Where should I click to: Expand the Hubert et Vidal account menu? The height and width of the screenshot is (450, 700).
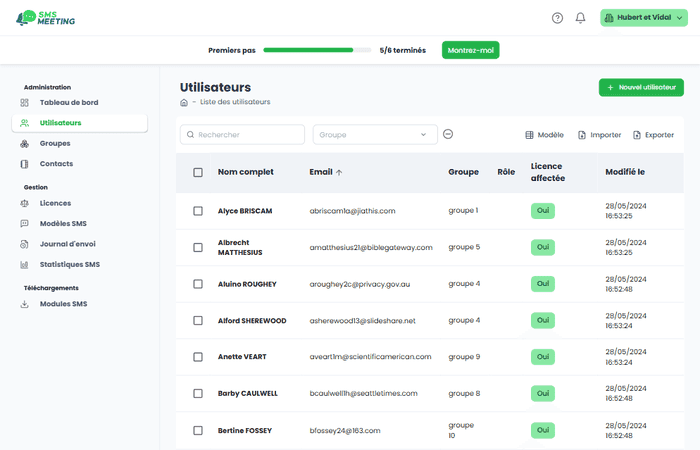(644, 18)
